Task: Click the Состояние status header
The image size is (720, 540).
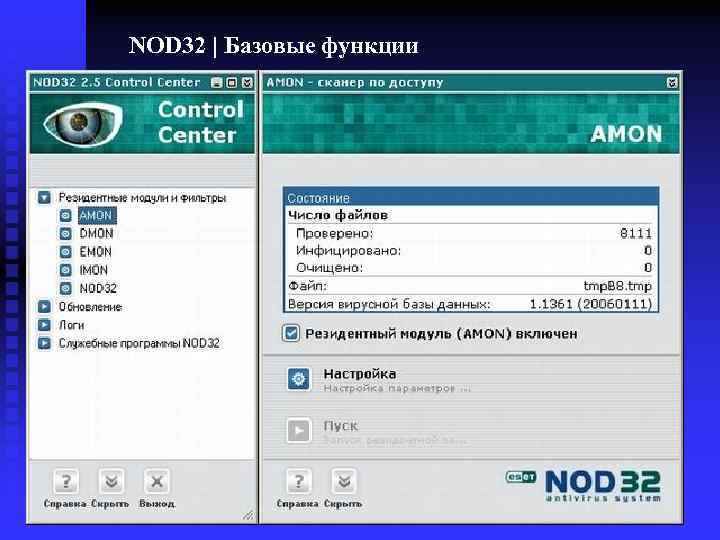Action: pyautogui.click(x=471, y=198)
